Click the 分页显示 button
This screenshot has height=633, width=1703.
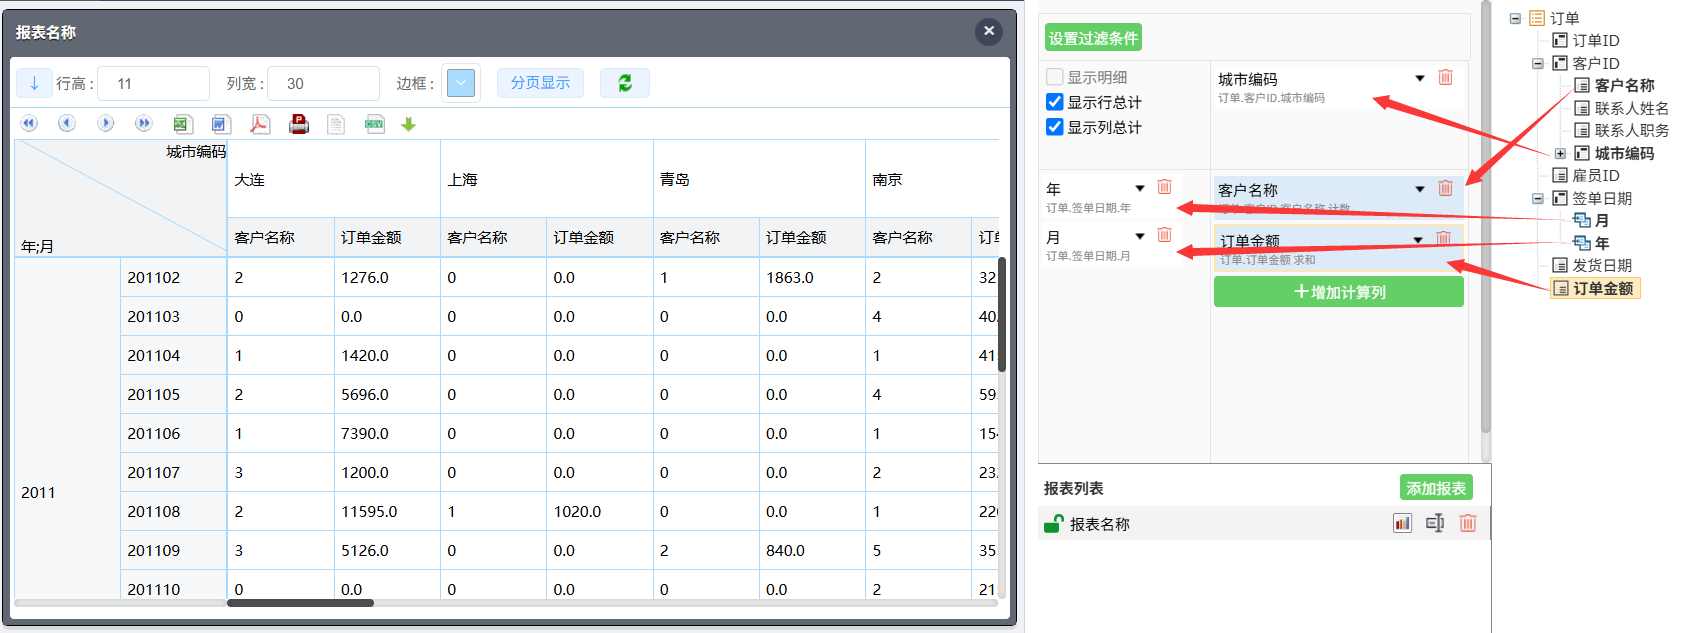(540, 83)
